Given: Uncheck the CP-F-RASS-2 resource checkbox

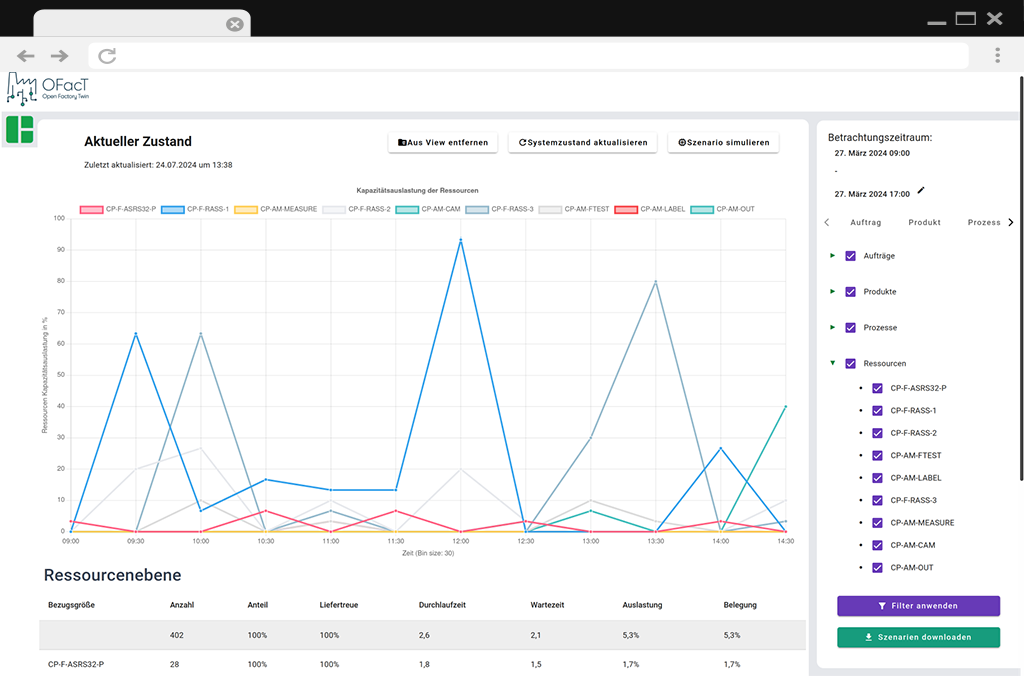Looking at the screenshot, I should [x=877, y=433].
